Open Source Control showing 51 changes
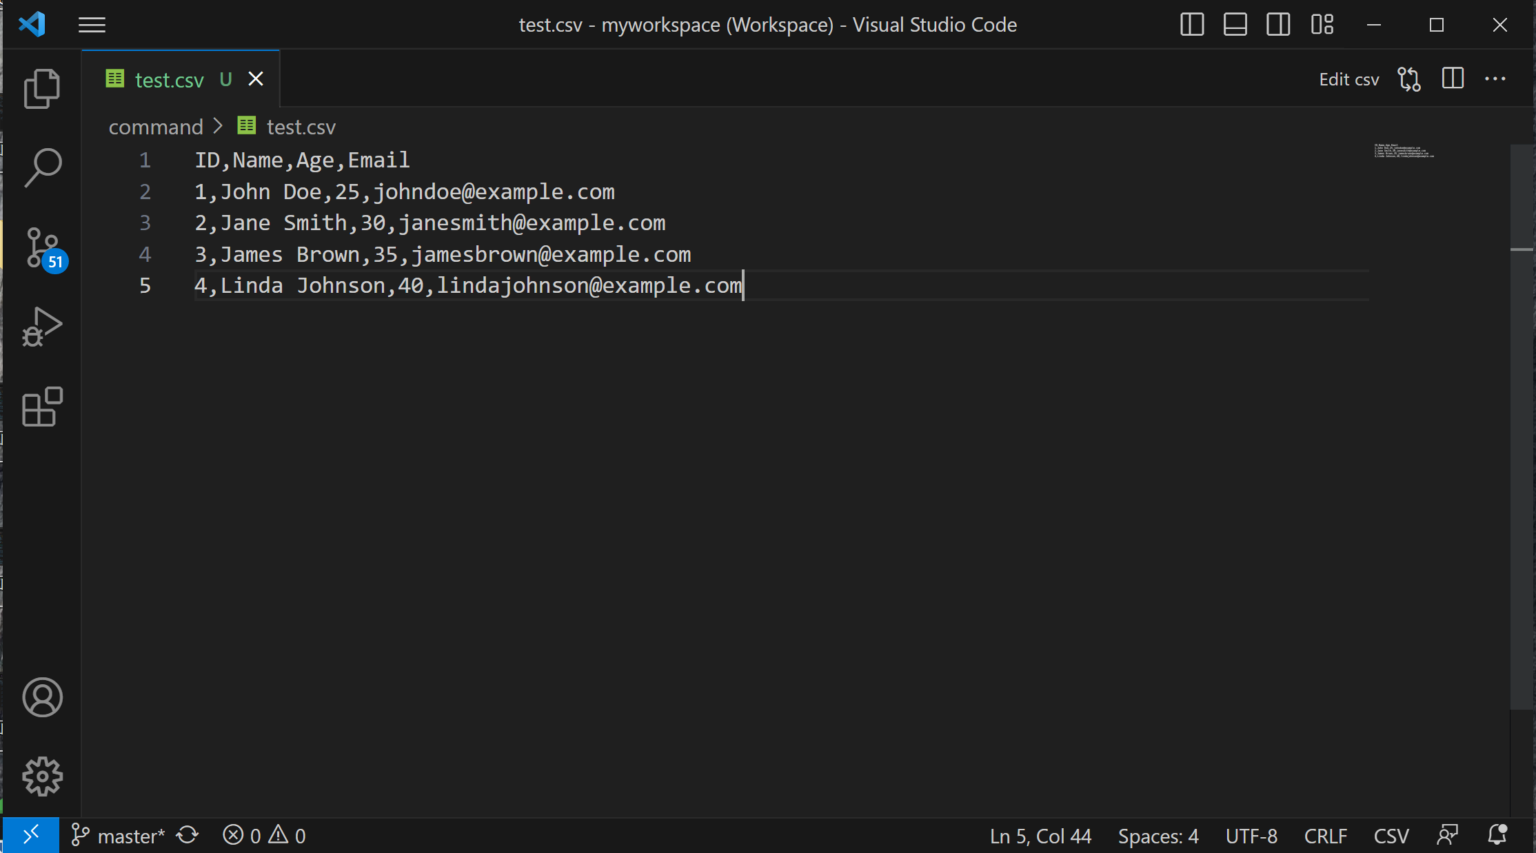The width and height of the screenshot is (1536, 853). click(x=42, y=247)
